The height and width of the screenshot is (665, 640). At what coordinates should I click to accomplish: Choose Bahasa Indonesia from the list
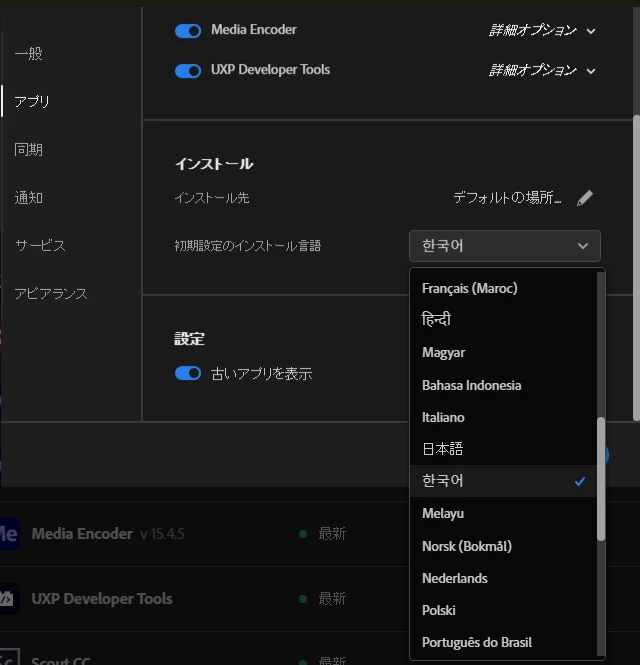[x=503, y=385]
